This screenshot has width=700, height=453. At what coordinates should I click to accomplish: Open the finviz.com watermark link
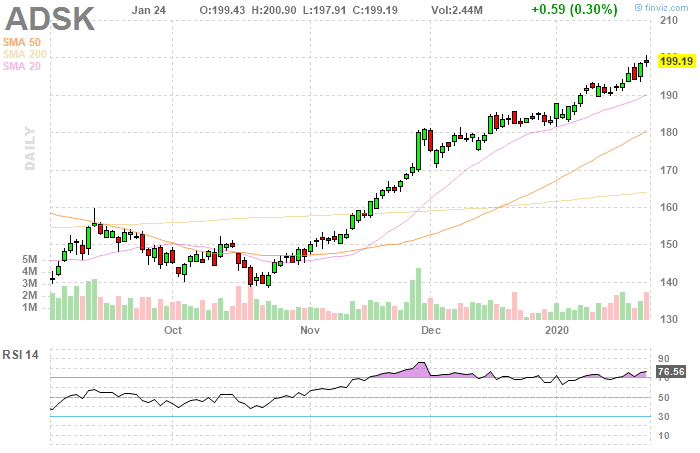coord(662,8)
